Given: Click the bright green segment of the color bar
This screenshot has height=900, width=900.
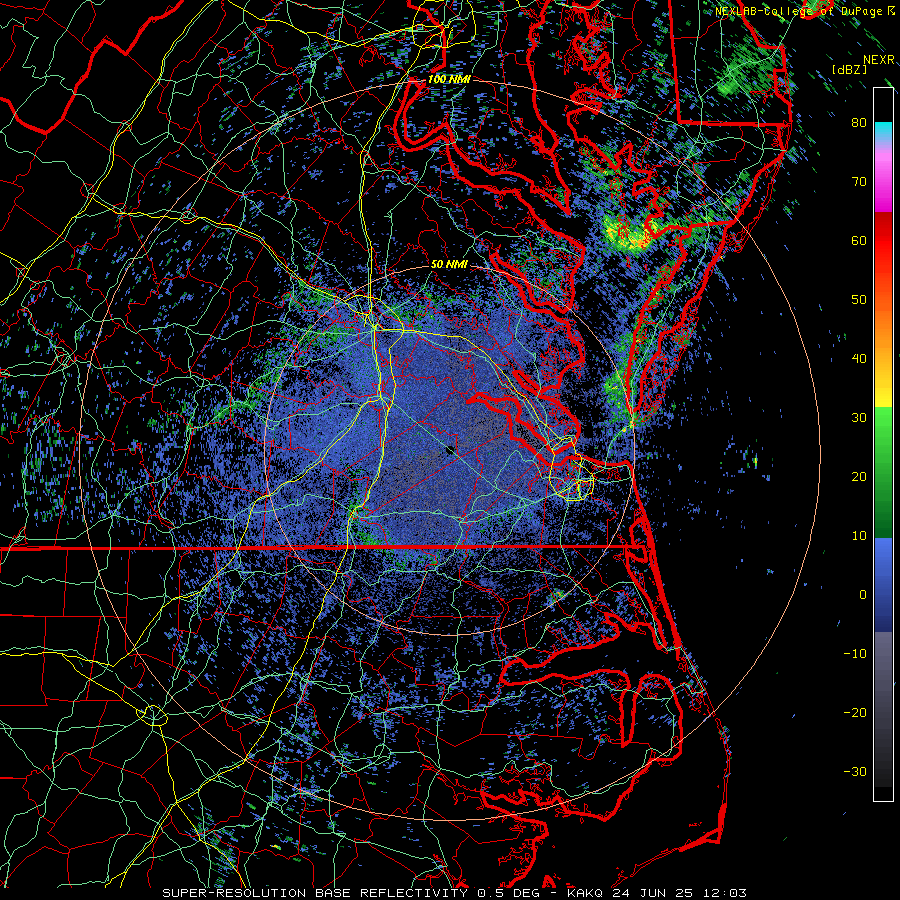Looking at the screenshot, I should pos(883,425).
